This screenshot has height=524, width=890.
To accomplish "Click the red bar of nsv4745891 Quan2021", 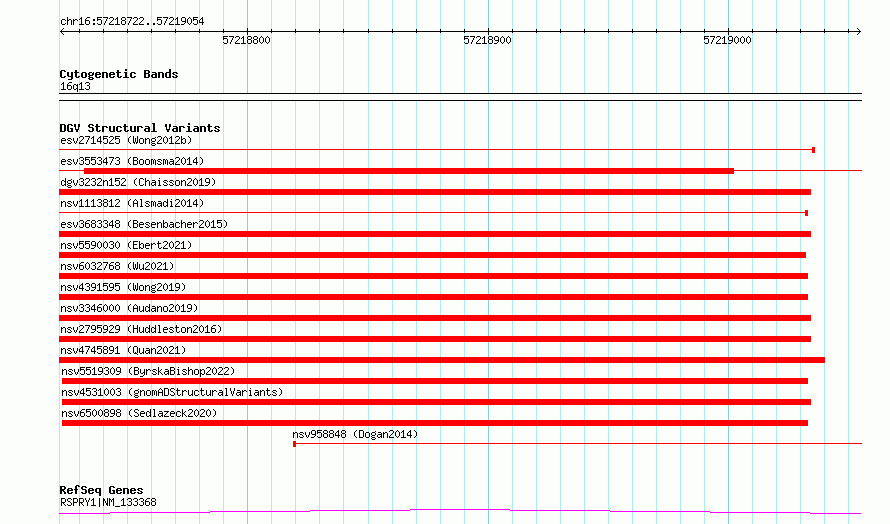I will coord(442,360).
